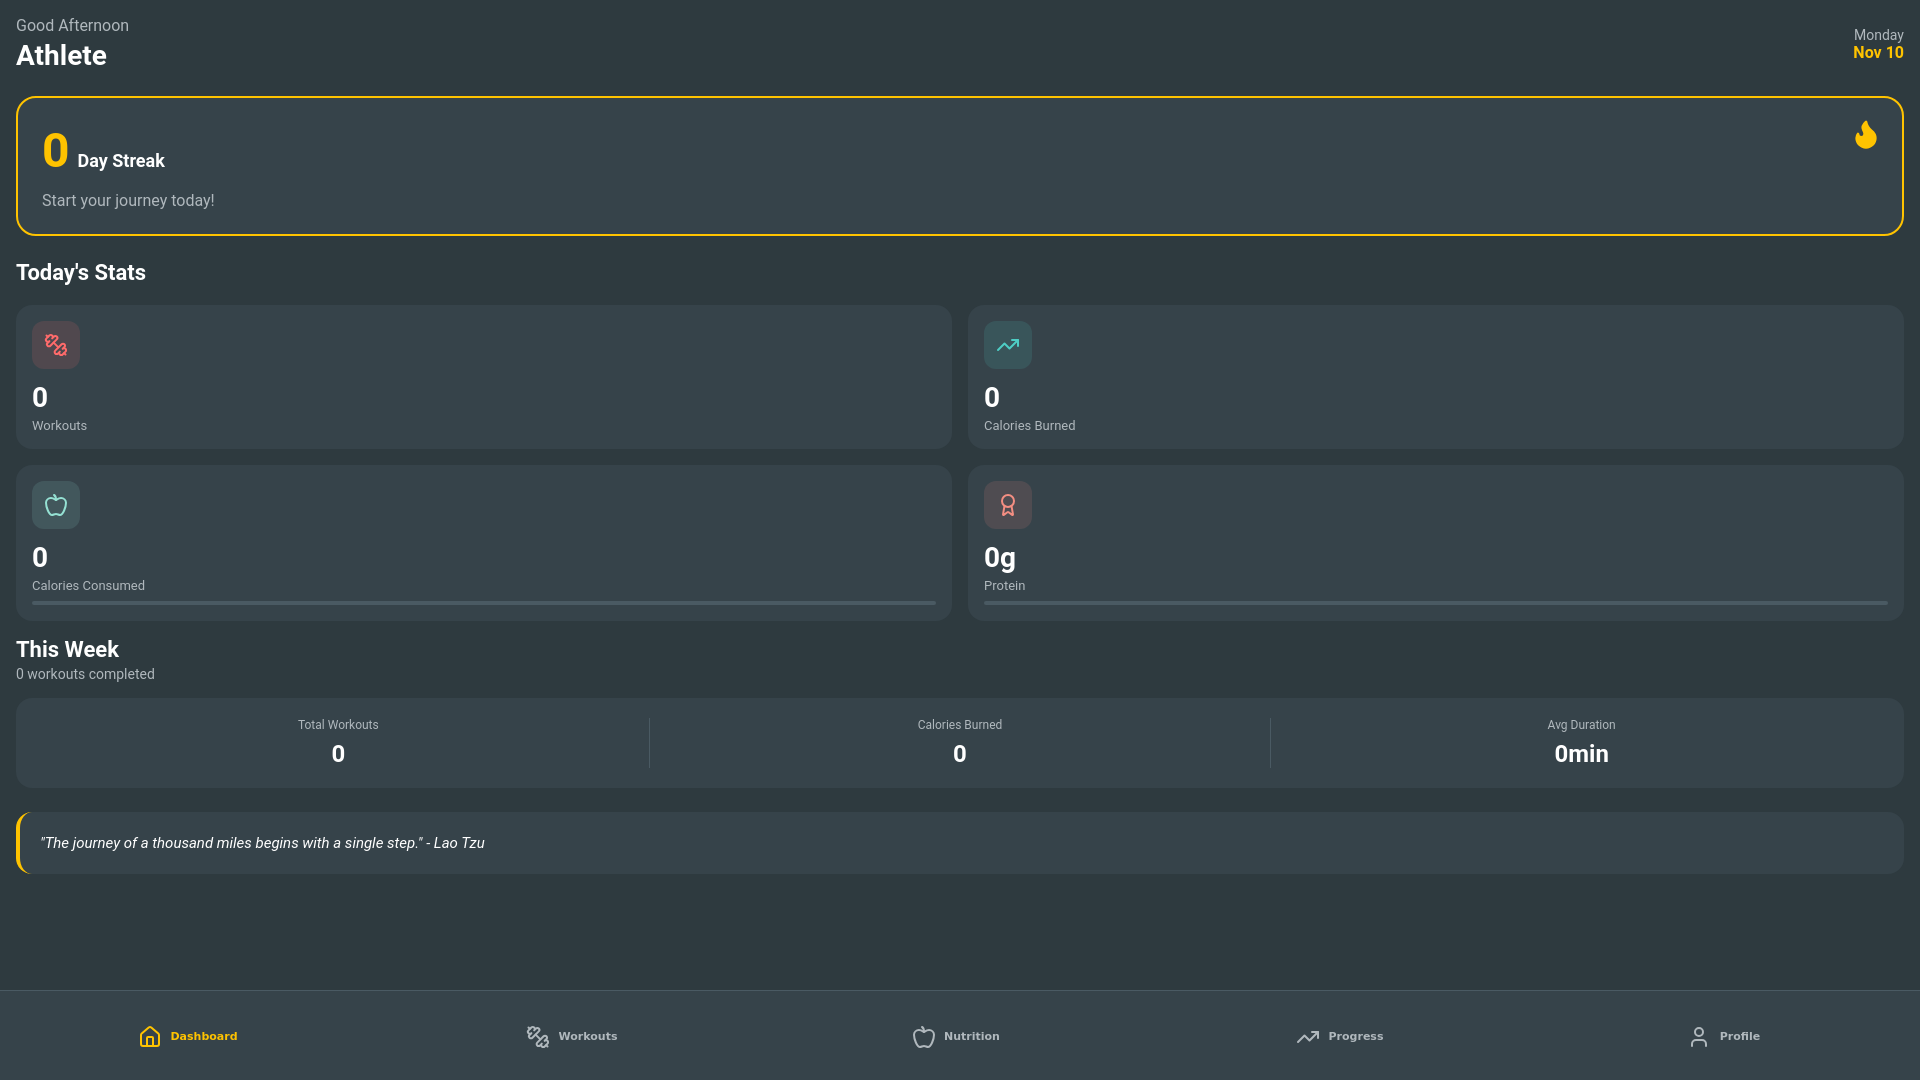This screenshot has height=1080, width=1920.
Task: Click the flame icon in streak card
Action: pos(1866,135)
